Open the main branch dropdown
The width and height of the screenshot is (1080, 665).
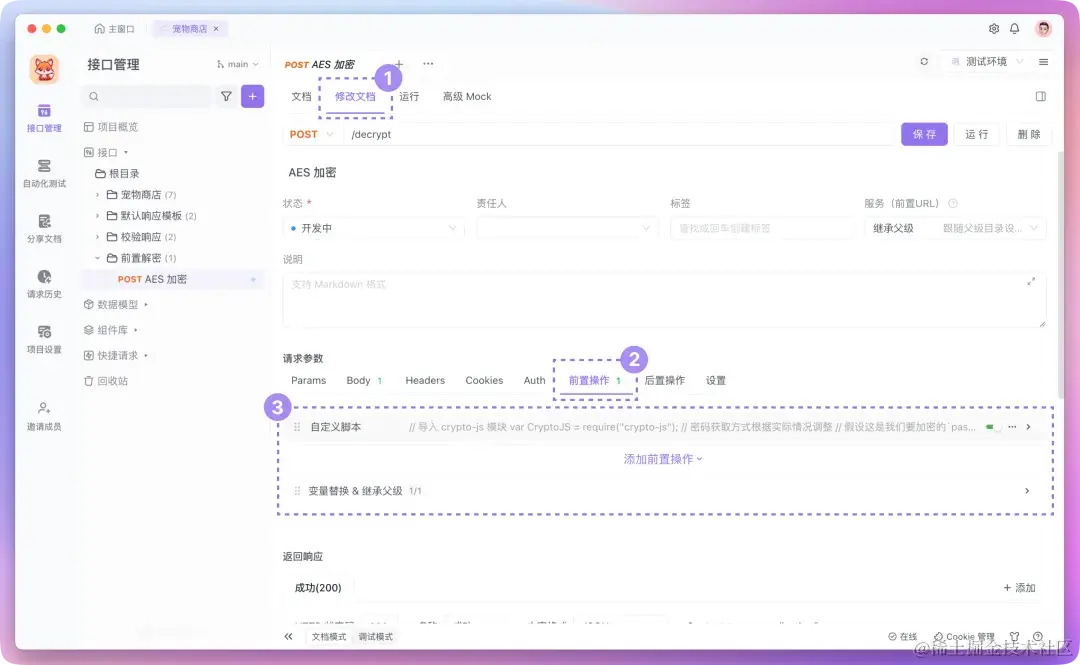(236, 63)
